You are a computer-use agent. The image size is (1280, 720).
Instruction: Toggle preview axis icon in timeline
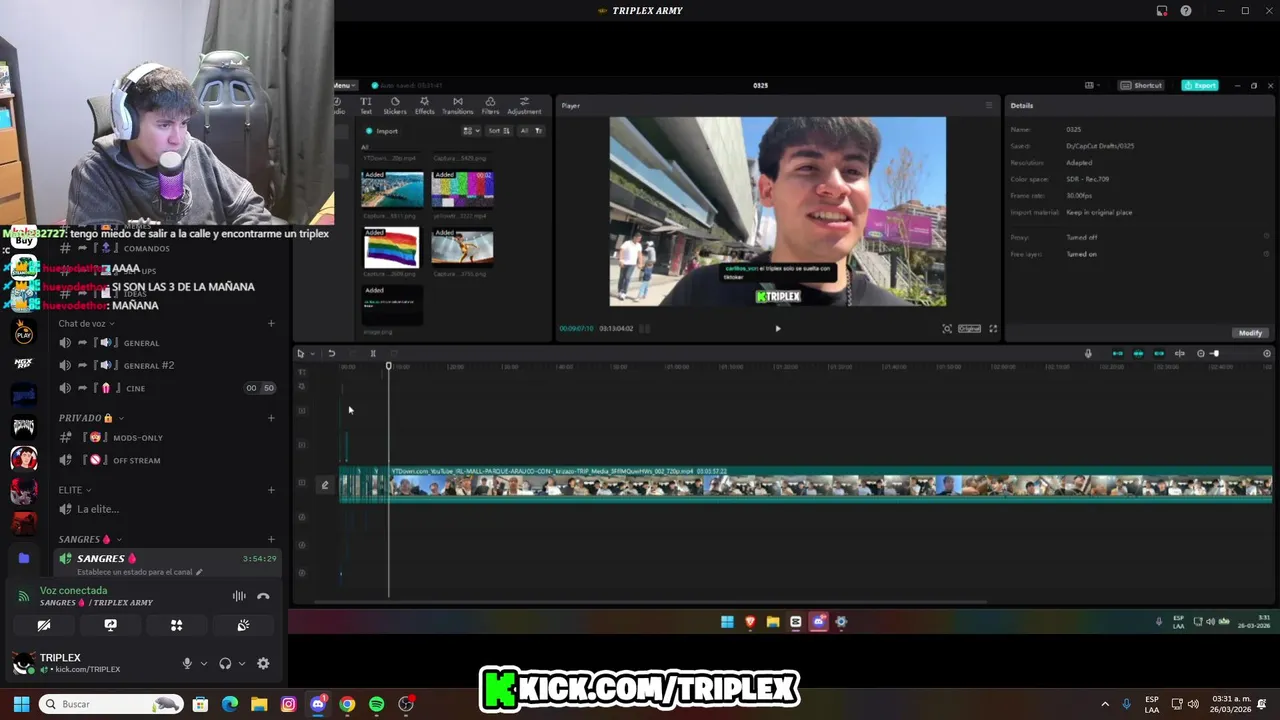(x=1180, y=353)
